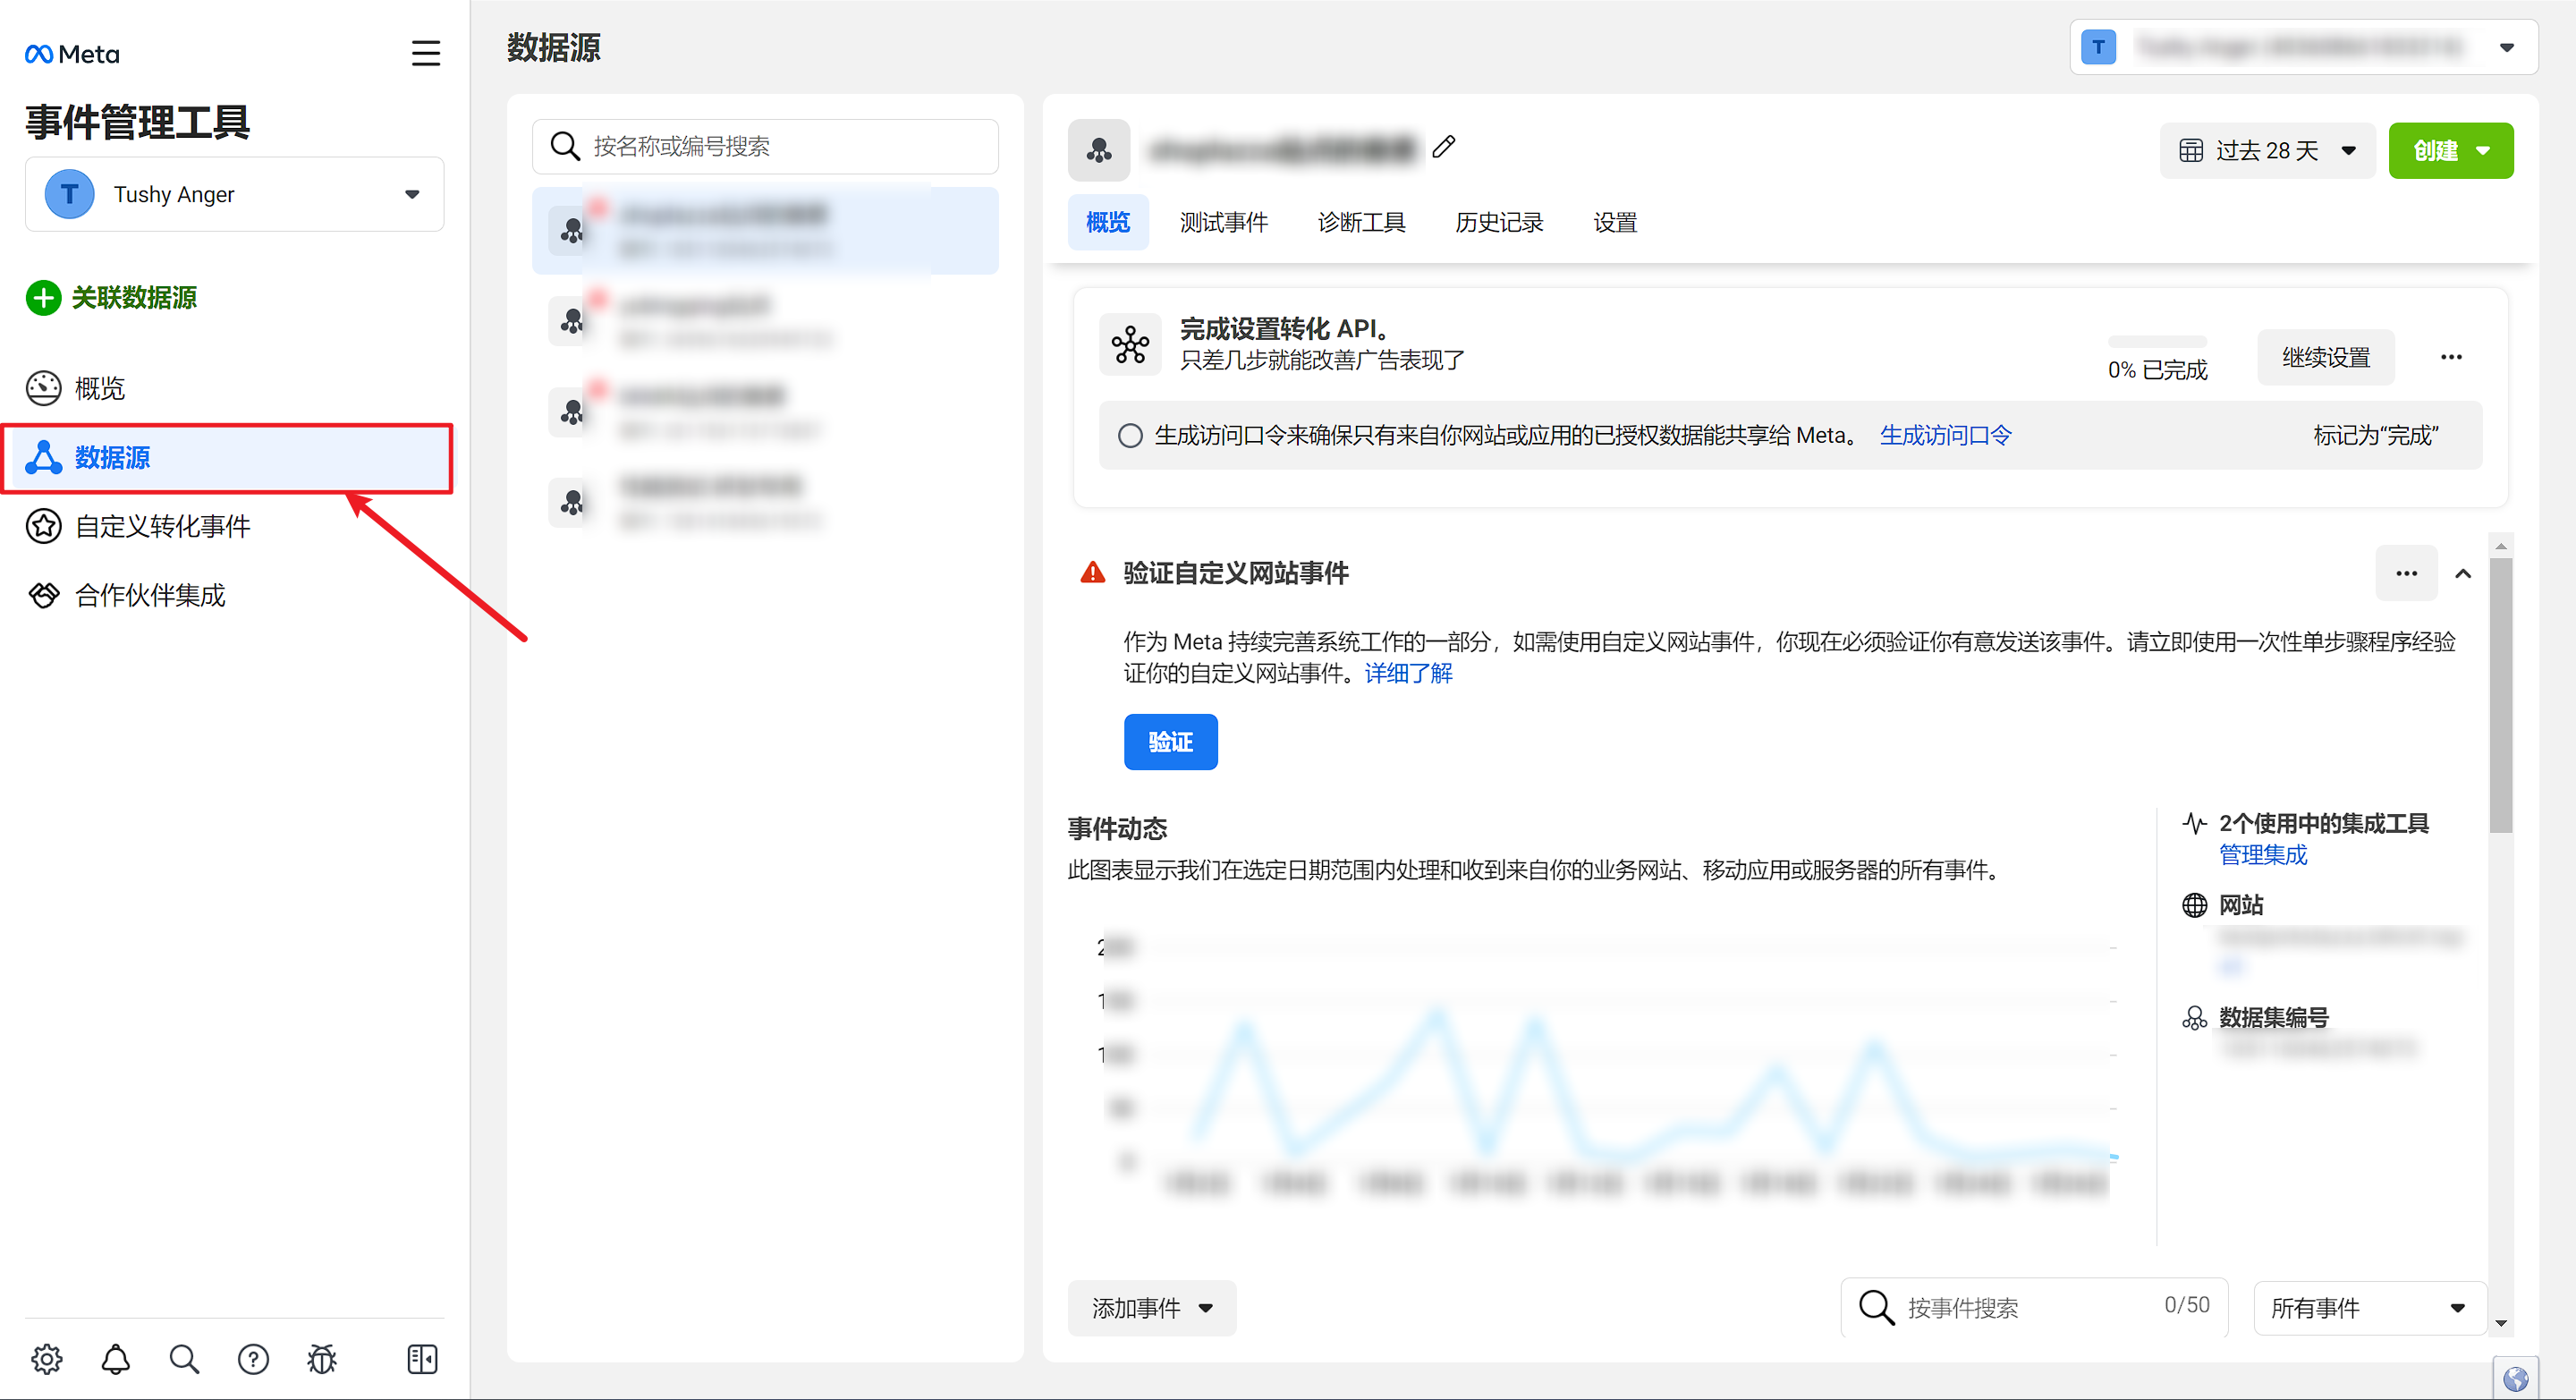
Task: Open more options for 验证自定义网站事件
Action: [x=2406, y=573]
